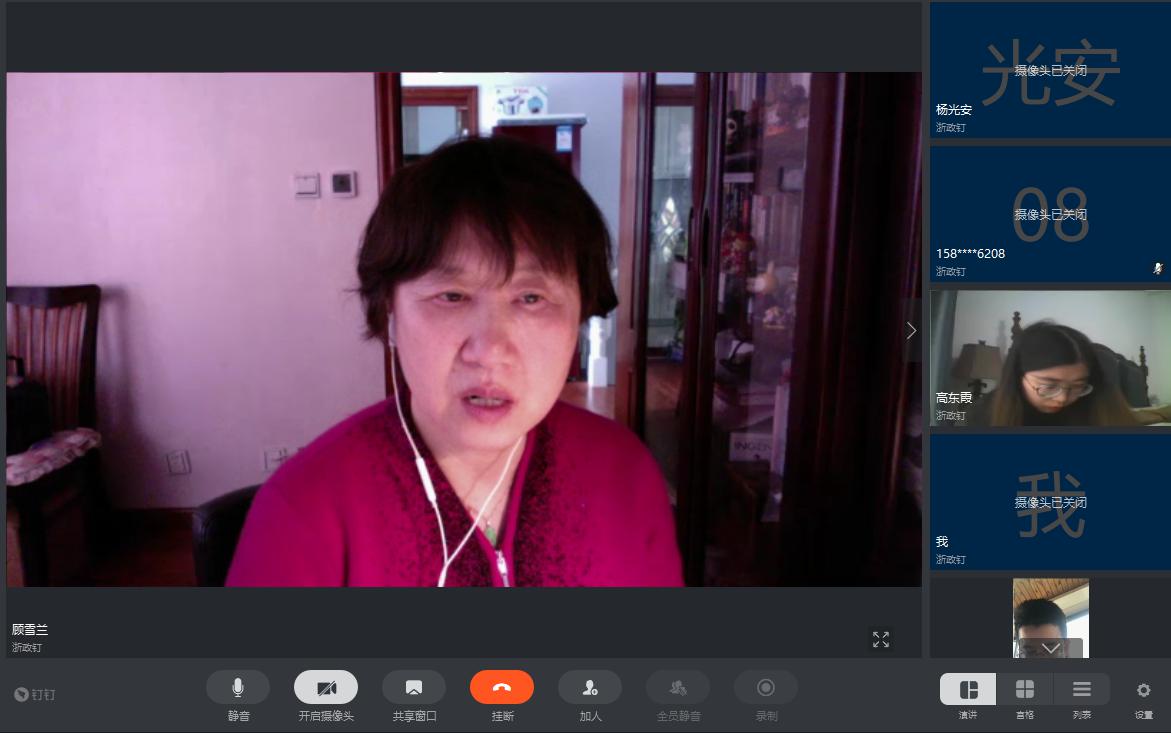Switch to 演讲 speaker layout

(x=968, y=689)
